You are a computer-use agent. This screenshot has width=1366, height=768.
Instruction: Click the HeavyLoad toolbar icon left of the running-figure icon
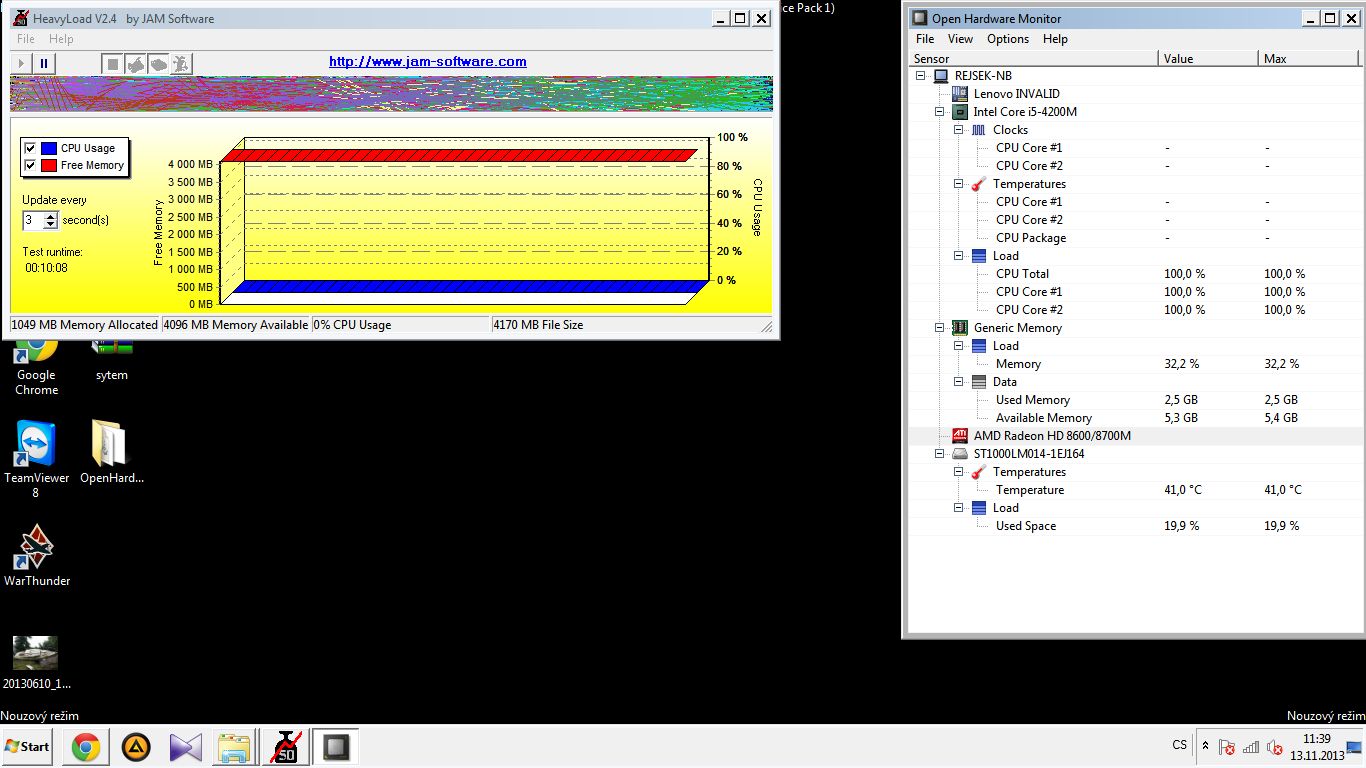[x=159, y=64]
